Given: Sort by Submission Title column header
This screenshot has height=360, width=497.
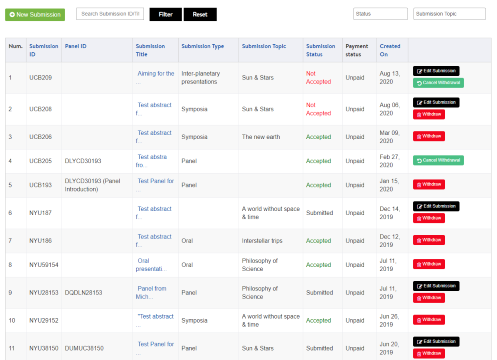Looking at the screenshot, I should point(150,50).
